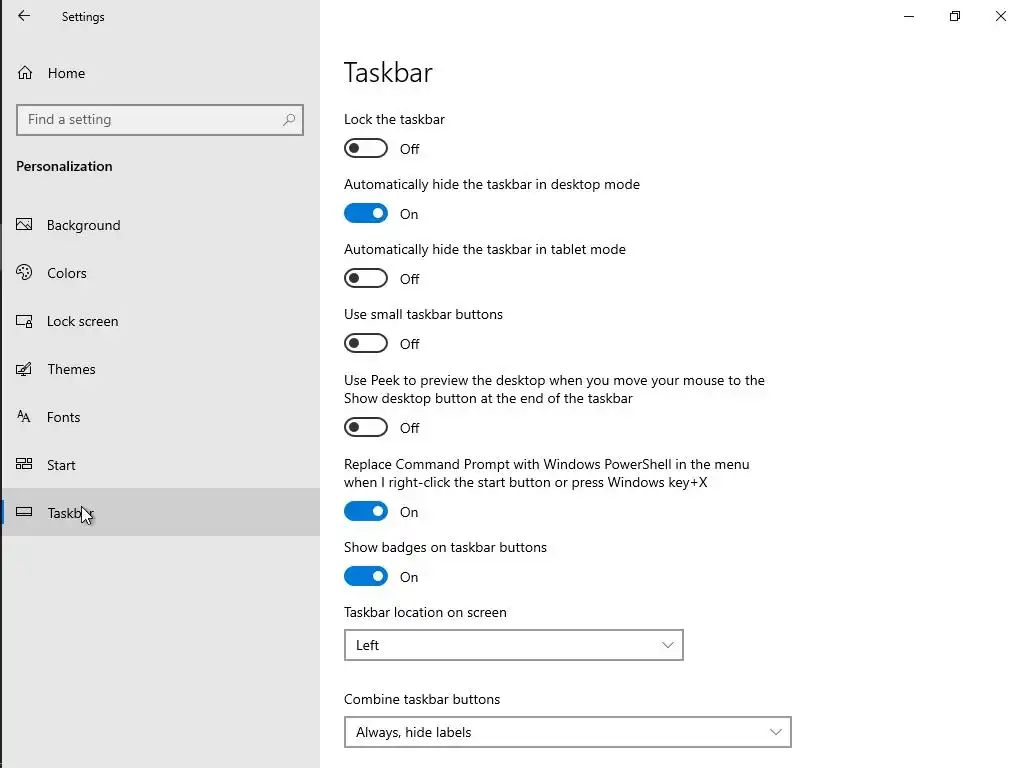Select the Lock screen monitor icon
The width and height of the screenshot is (1024, 768).
coord(25,321)
